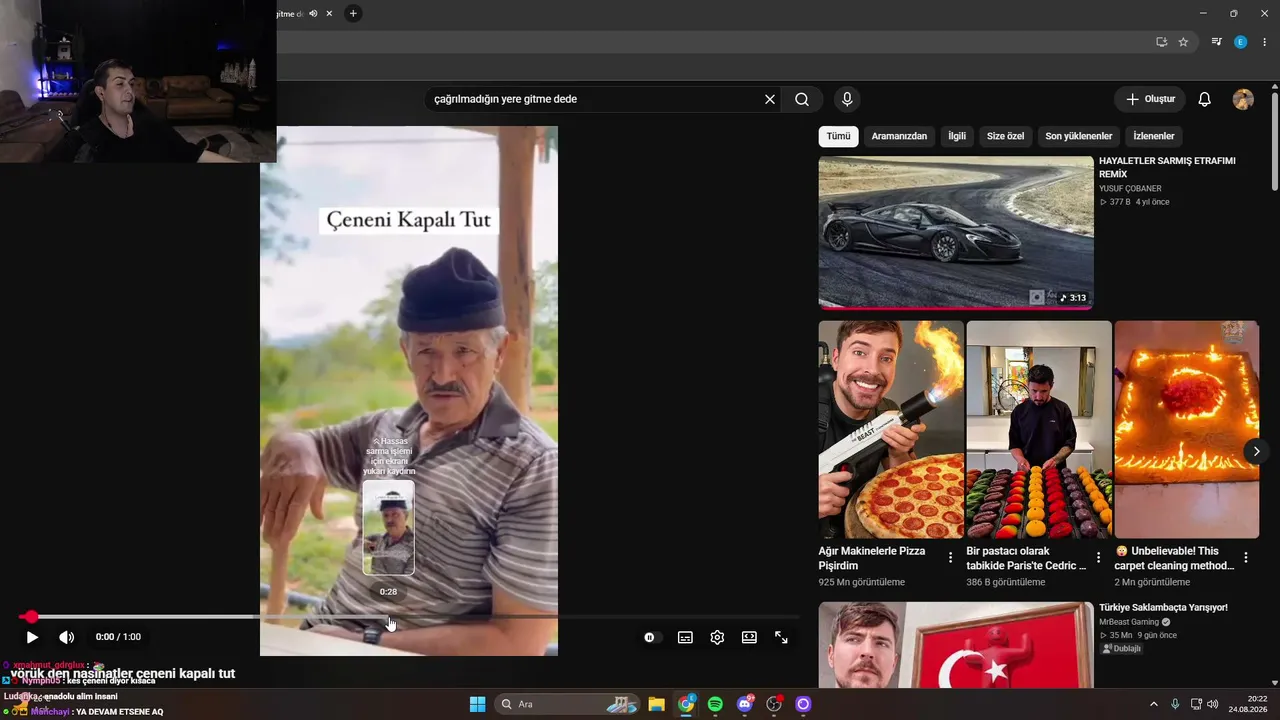Open the Oluştur create menu
Viewport: 1280px width, 720px height.
(x=1150, y=99)
